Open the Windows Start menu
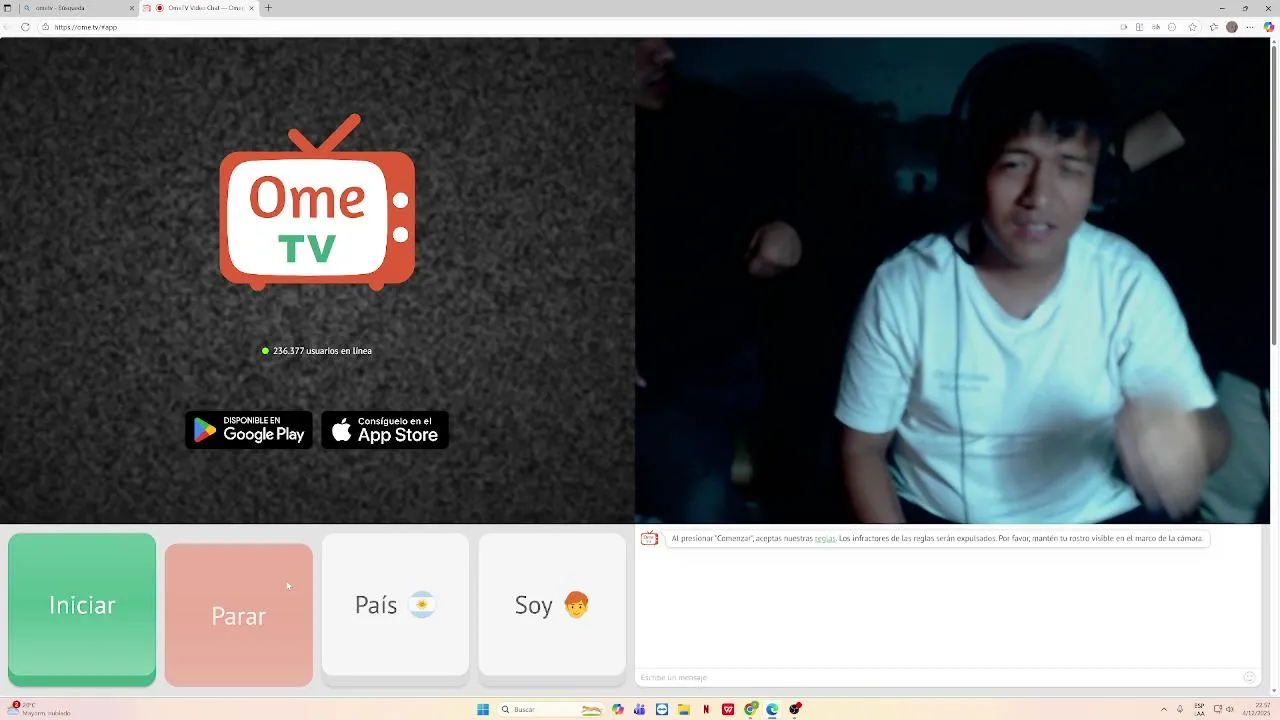 tap(483, 709)
